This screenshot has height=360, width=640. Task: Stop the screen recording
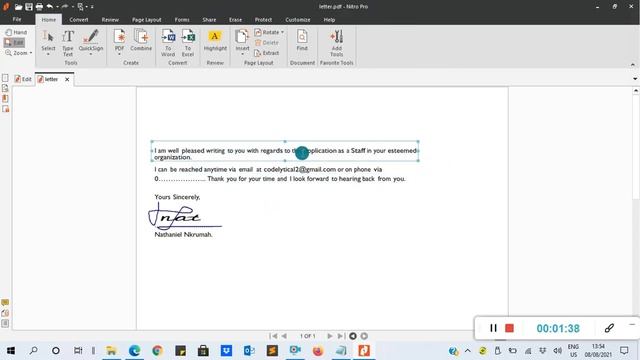509,328
